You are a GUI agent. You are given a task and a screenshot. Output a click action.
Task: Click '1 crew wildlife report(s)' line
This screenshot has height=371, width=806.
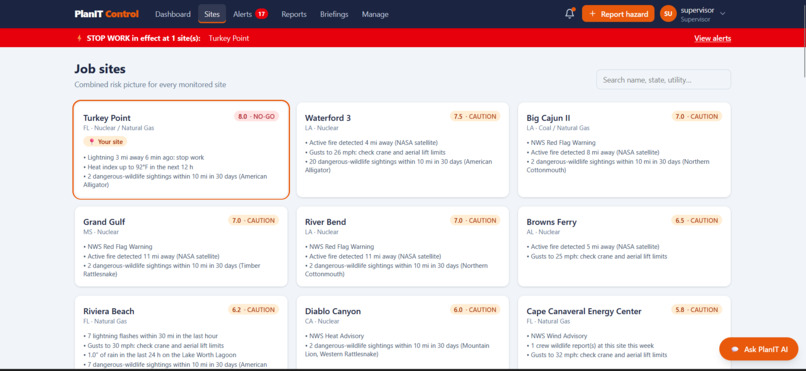coord(590,345)
